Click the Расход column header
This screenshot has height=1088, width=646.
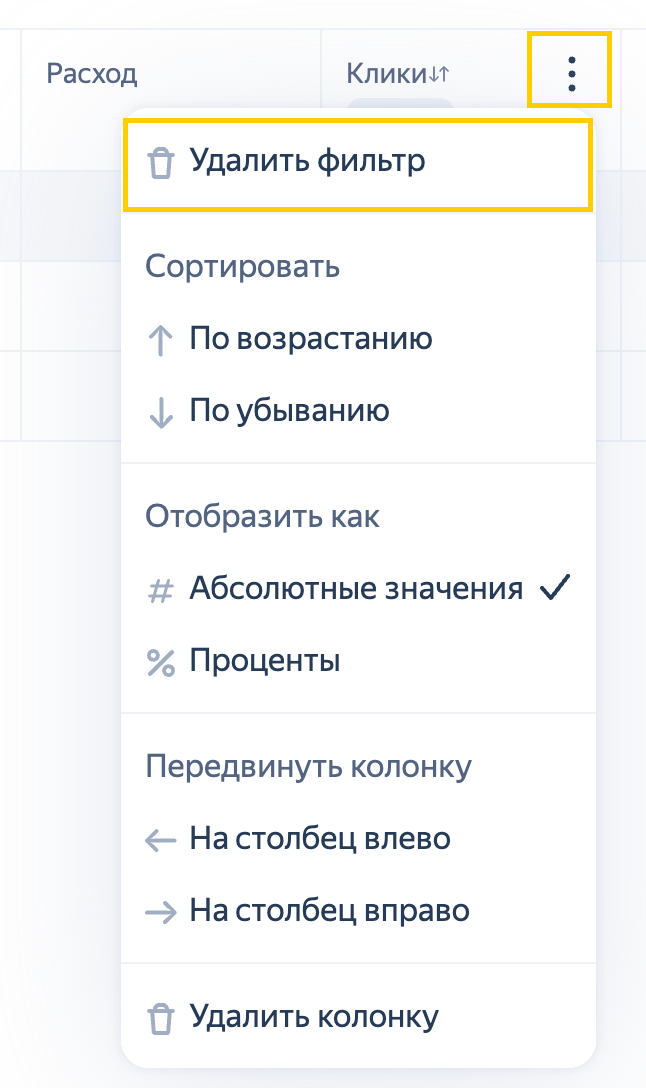coord(92,74)
